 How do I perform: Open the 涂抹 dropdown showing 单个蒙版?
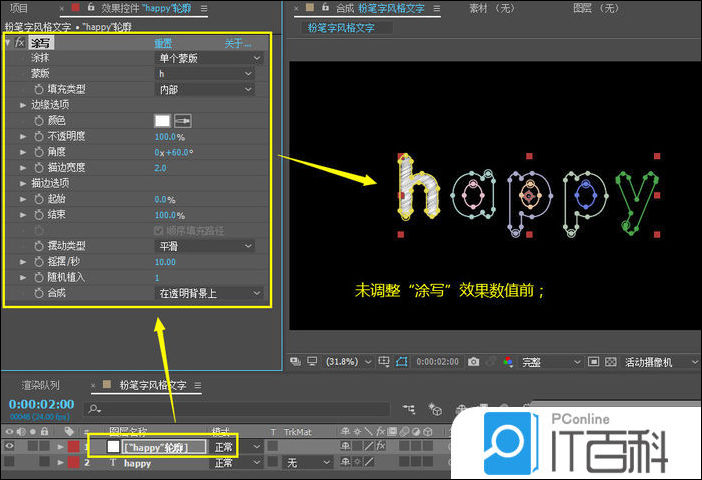(209, 58)
